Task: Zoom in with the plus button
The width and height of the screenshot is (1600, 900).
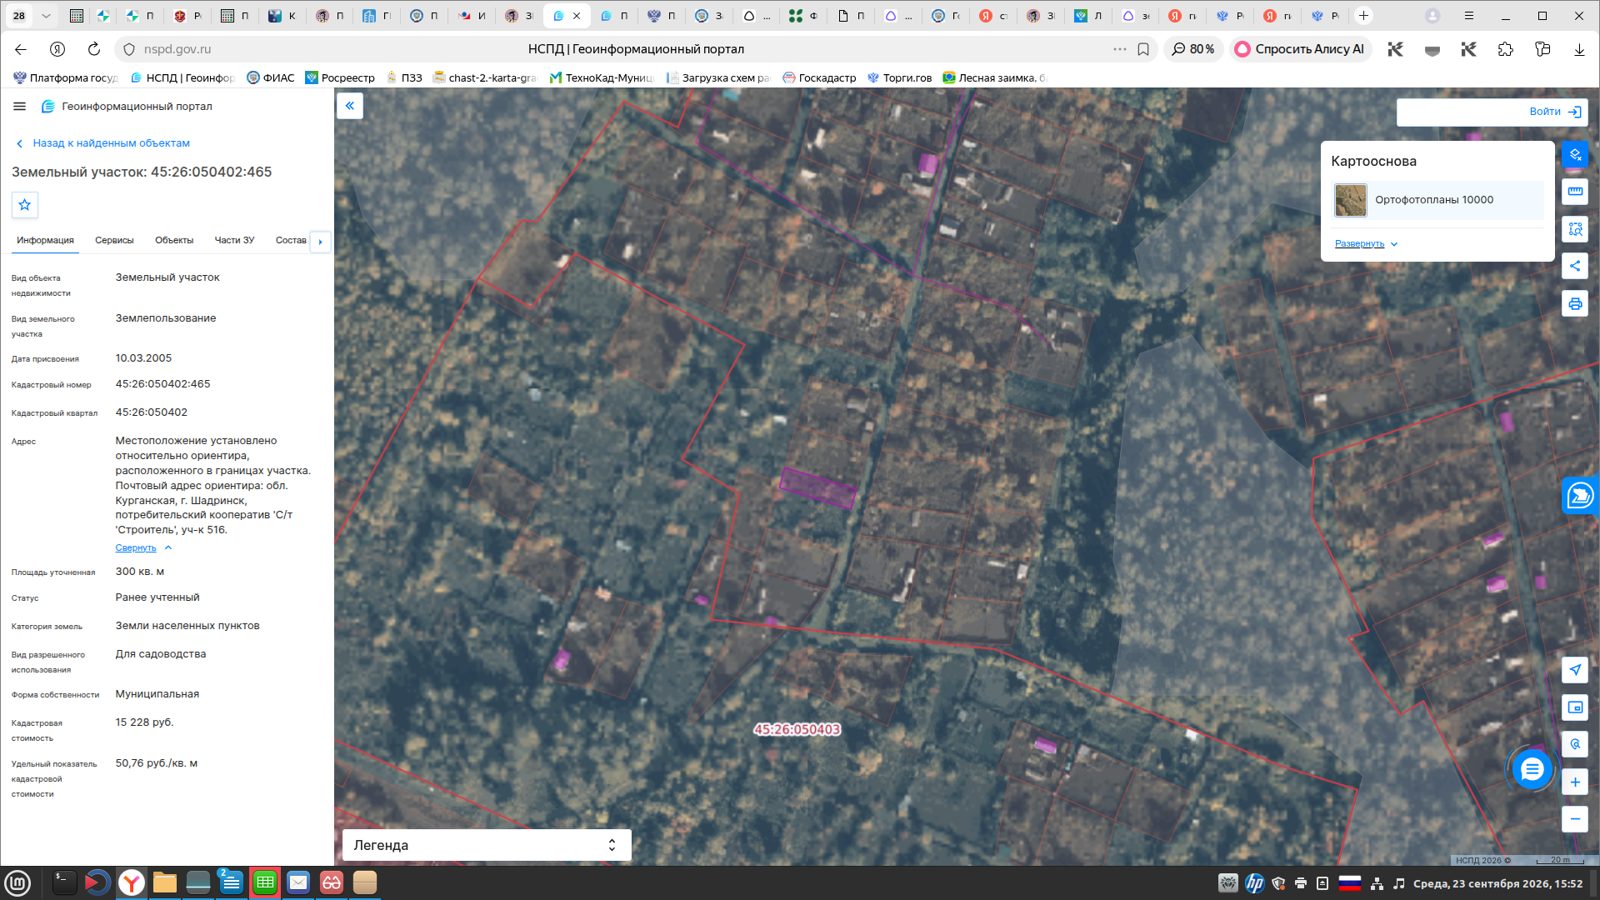Action: coord(1575,782)
